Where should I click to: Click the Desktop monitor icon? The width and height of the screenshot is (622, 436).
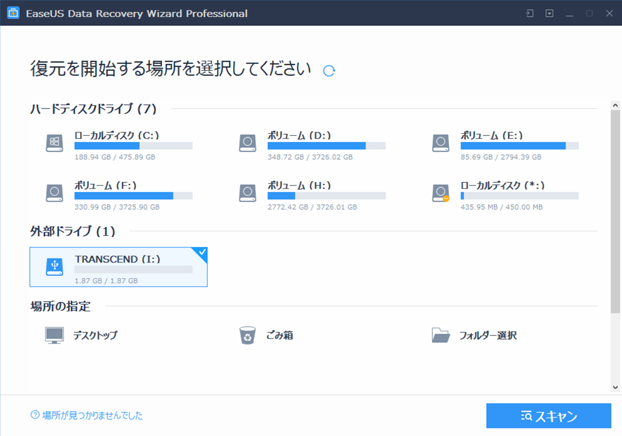[x=54, y=336]
